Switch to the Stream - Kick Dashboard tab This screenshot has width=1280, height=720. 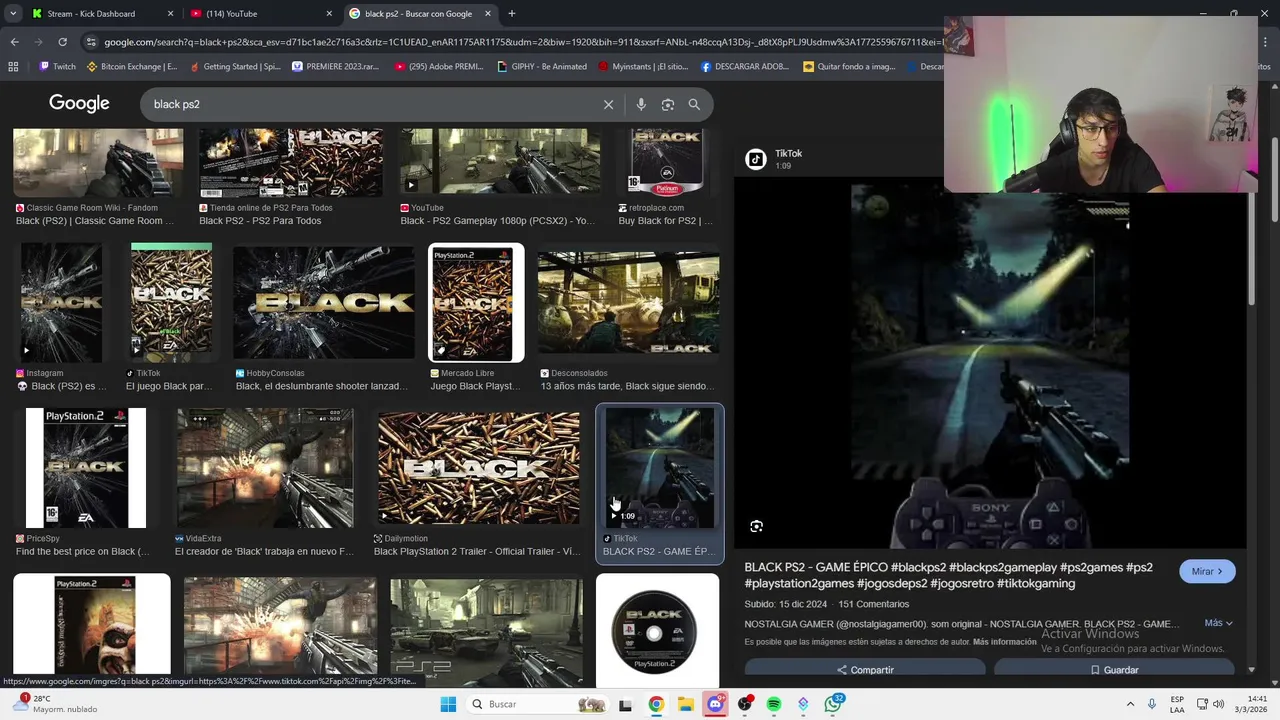pos(103,14)
